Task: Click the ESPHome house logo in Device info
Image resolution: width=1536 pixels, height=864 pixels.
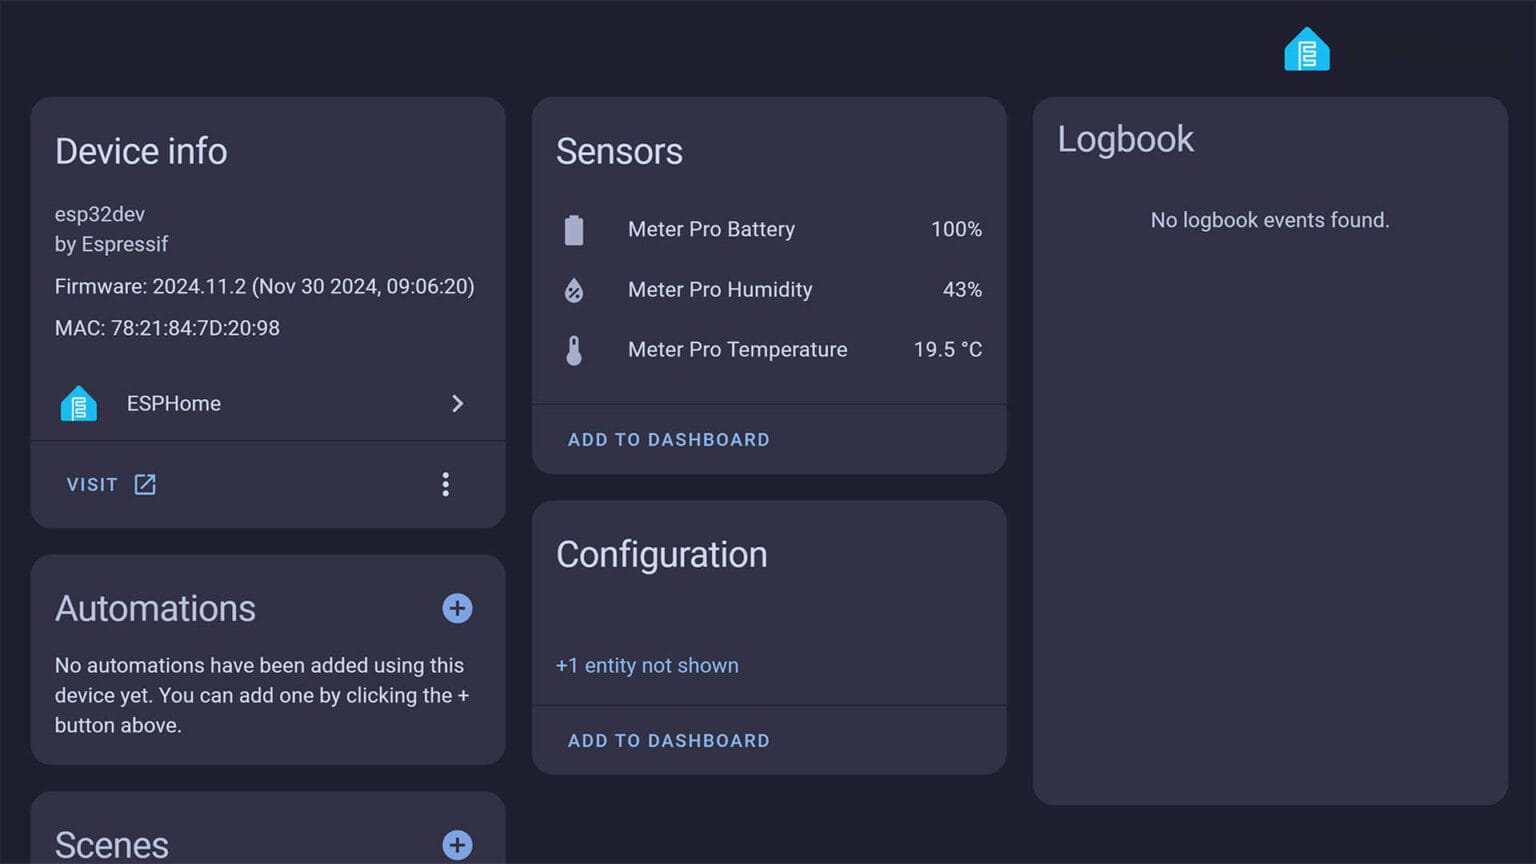Action: pos(78,403)
